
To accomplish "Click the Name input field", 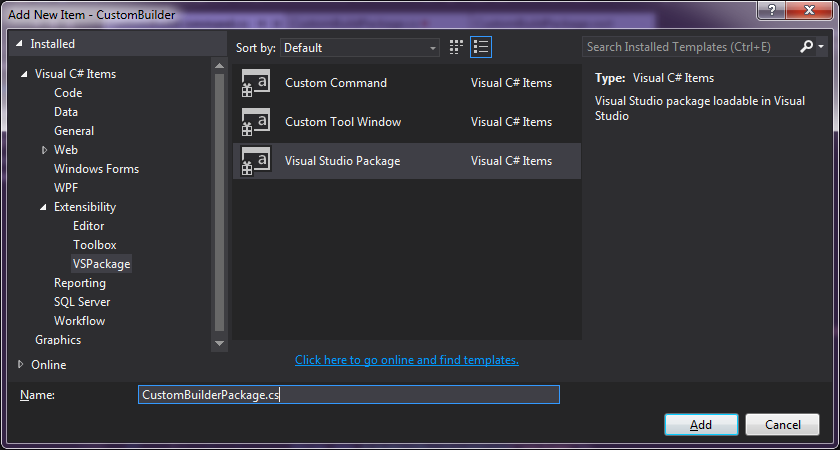I will pyautogui.click(x=349, y=395).
